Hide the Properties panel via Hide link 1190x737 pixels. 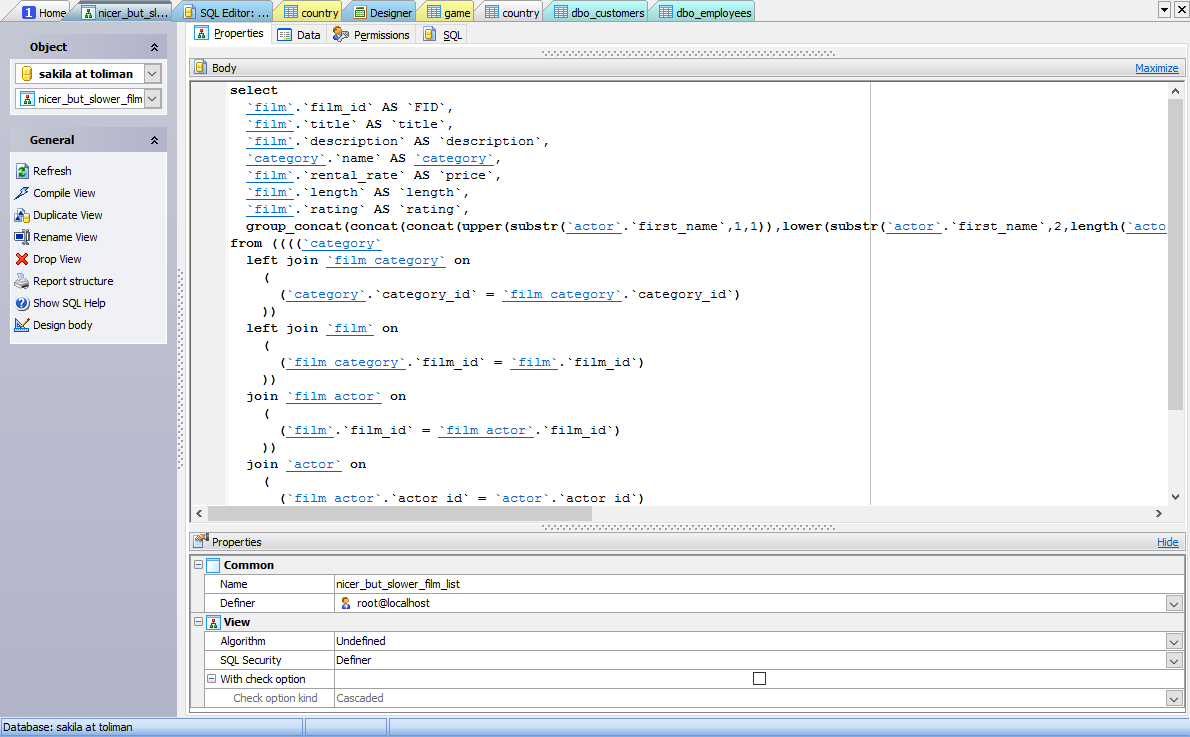coord(1167,542)
